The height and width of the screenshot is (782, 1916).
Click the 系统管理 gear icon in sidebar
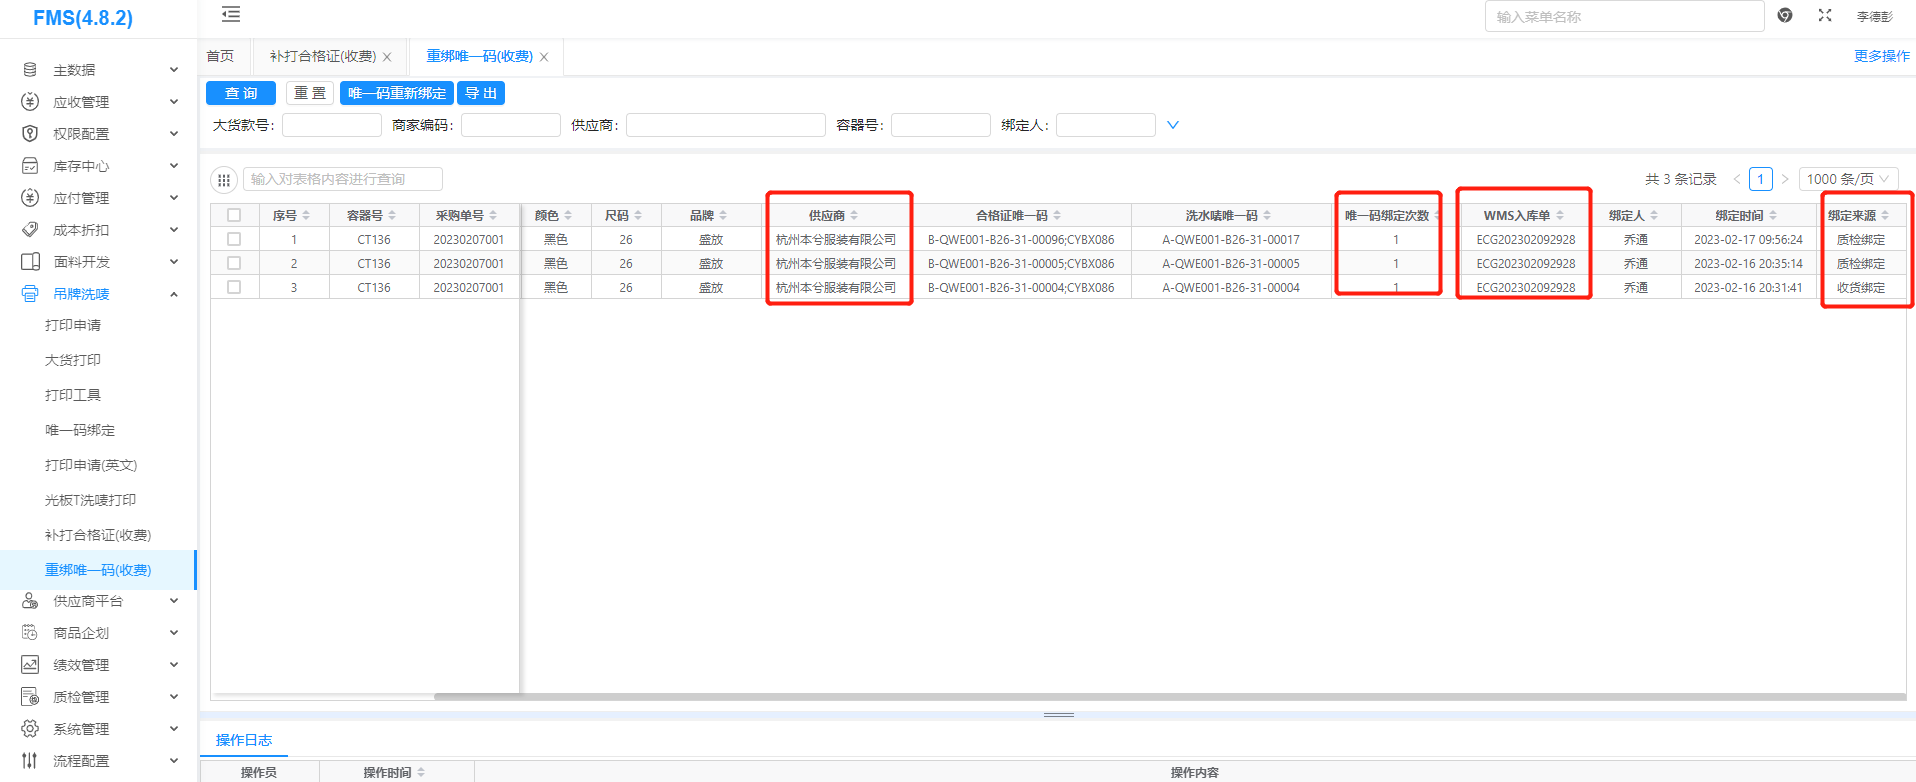coord(30,729)
